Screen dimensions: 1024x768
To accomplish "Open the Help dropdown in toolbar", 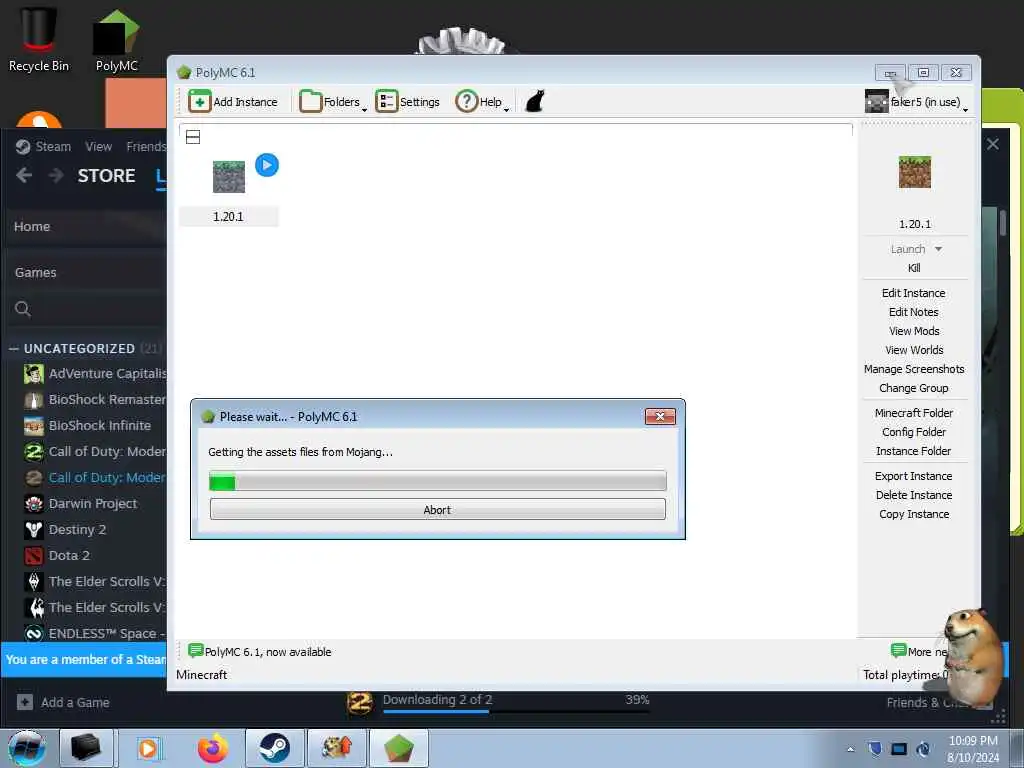I will tap(482, 102).
